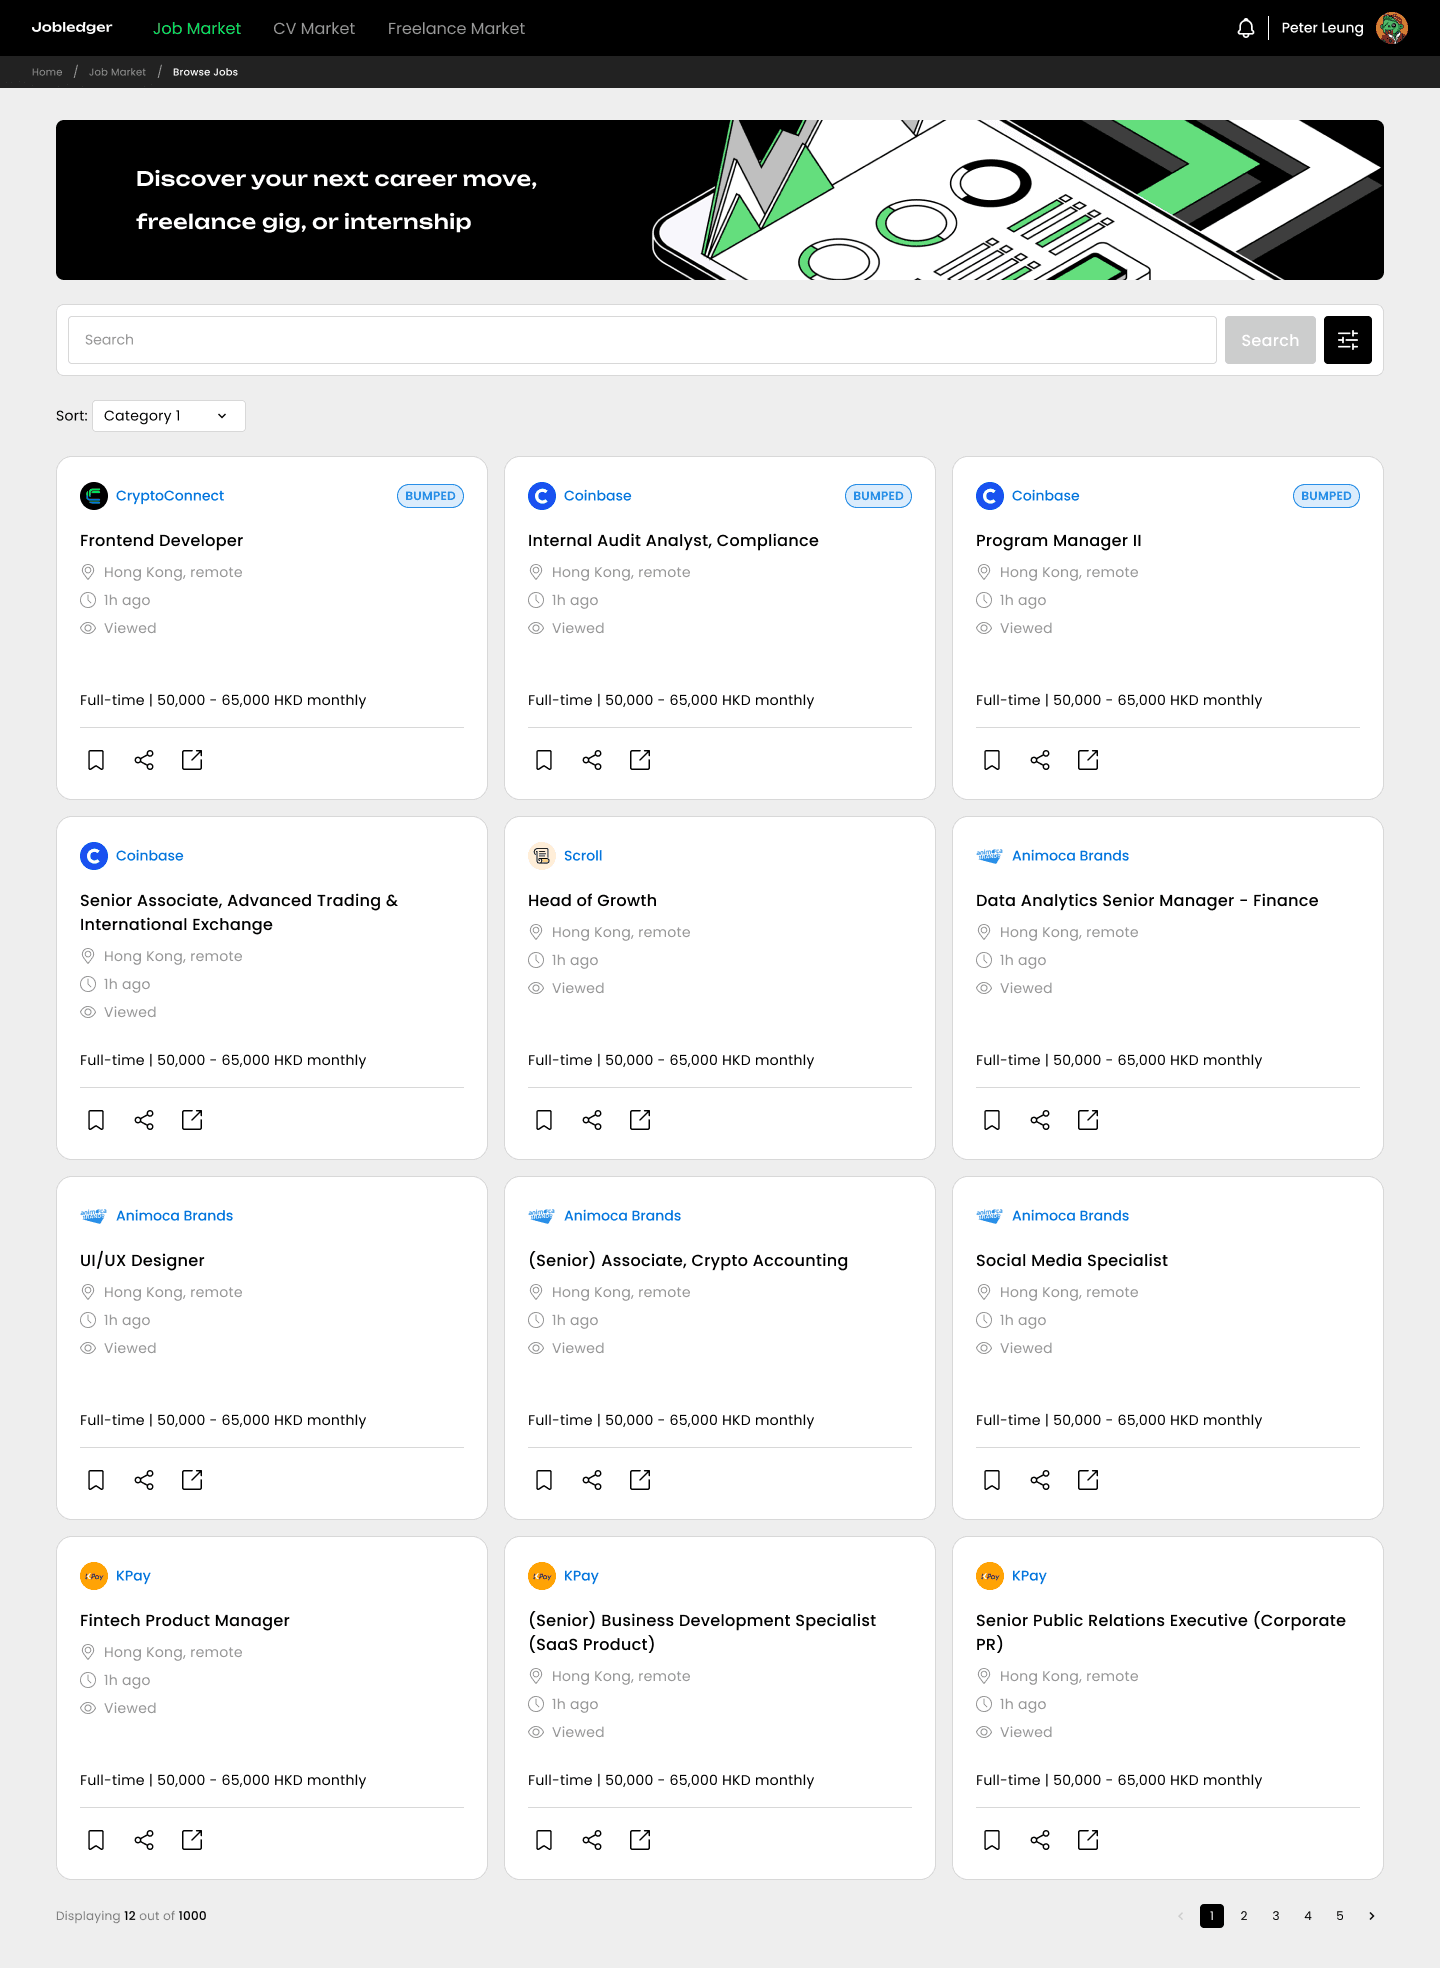This screenshot has height=1968, width=1440.
Task: Click Peter Leung's profile avatar
Action: click(1391, 28)
